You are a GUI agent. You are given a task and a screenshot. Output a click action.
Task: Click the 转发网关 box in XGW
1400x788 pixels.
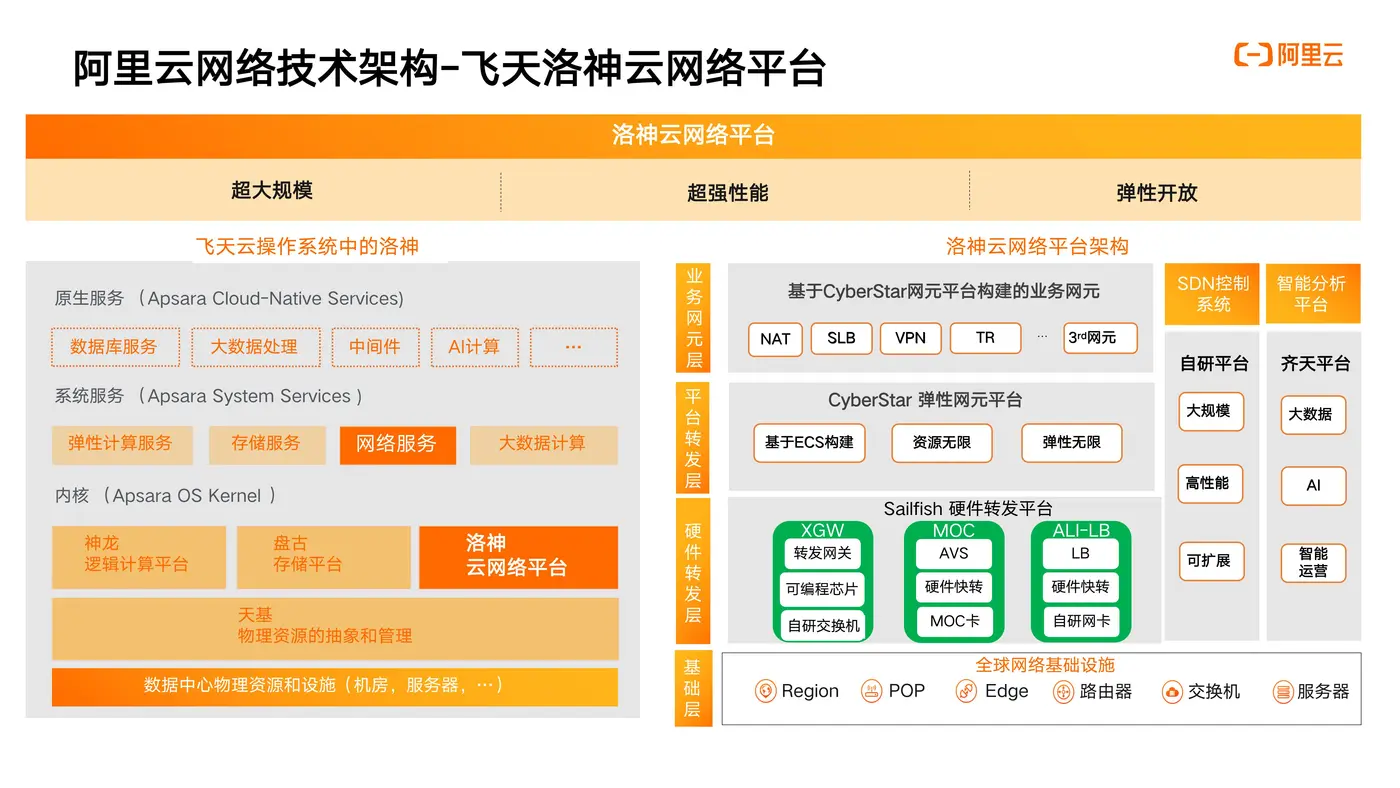coord(822,554)
